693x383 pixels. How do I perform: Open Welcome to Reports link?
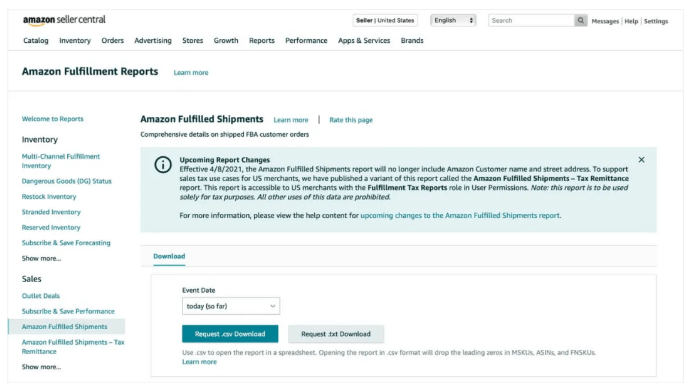53,119
